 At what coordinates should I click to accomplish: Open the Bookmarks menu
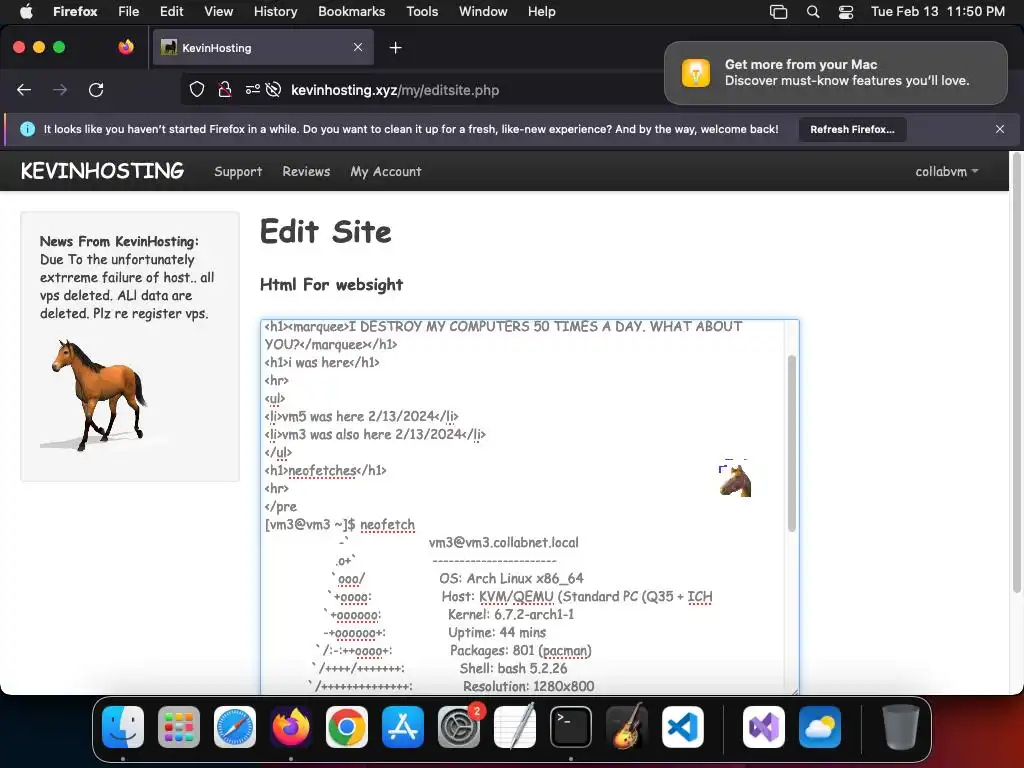click(x=351, y=12)
